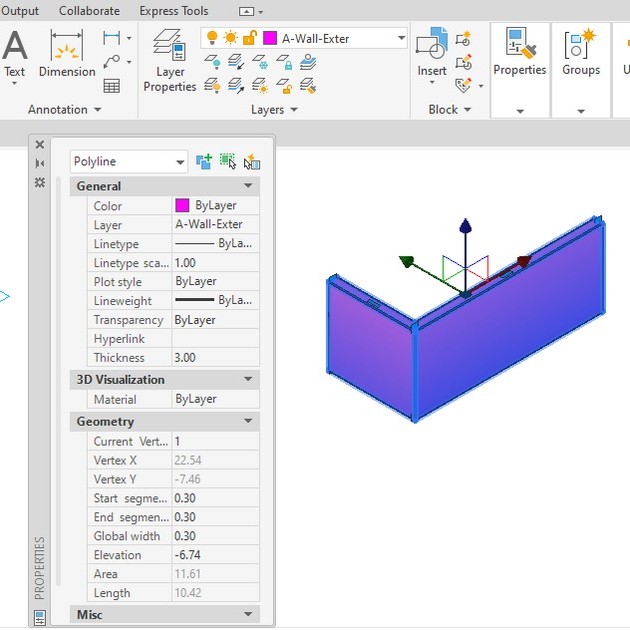Screen dimensions: 630x630
Task: Select the Linear dimension icon
Action: coord(111,38)
